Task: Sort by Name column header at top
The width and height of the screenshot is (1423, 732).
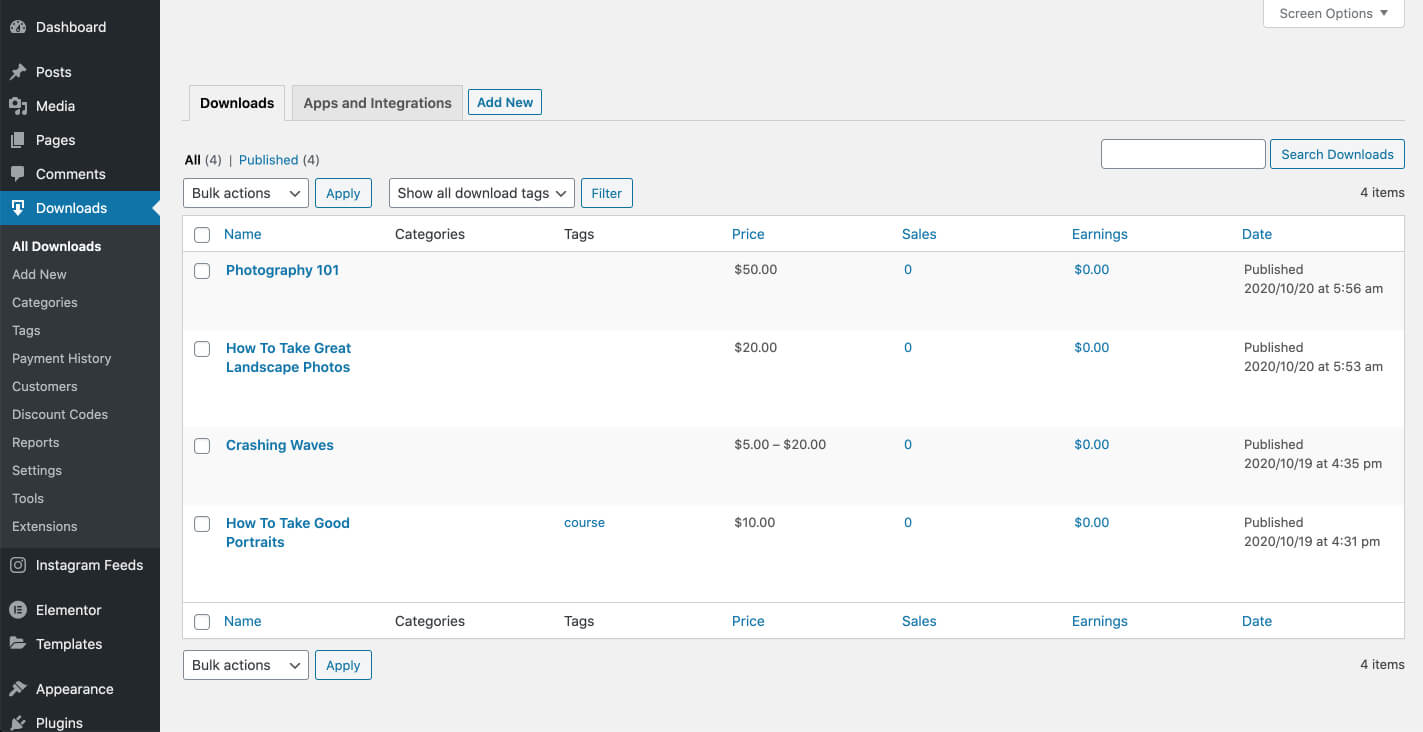Action: 243,234
